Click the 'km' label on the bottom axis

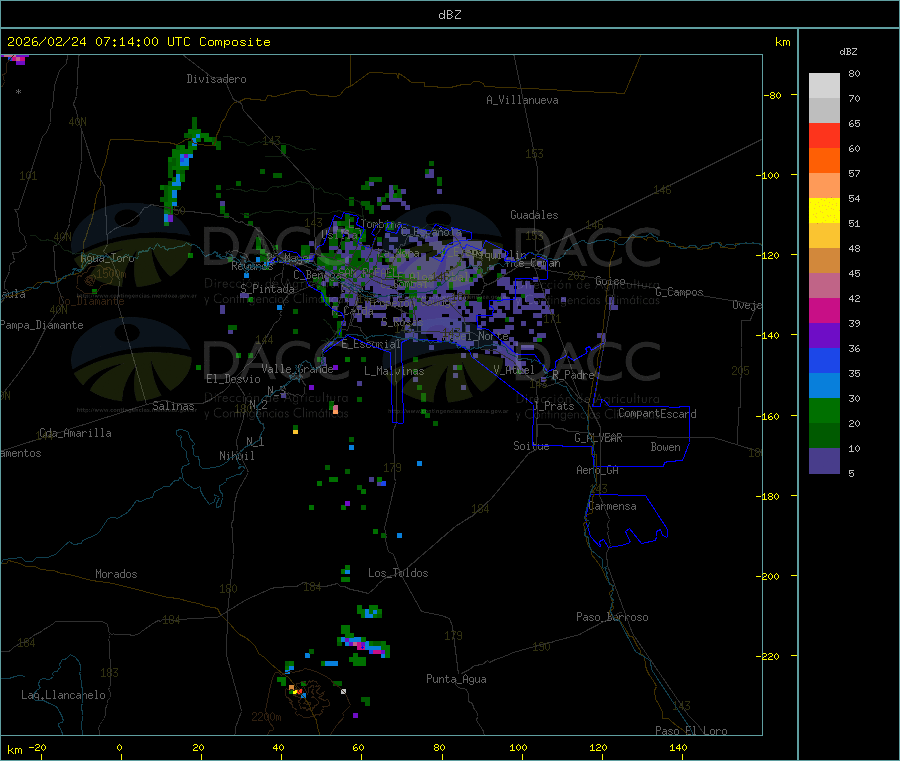click(14, 750)
